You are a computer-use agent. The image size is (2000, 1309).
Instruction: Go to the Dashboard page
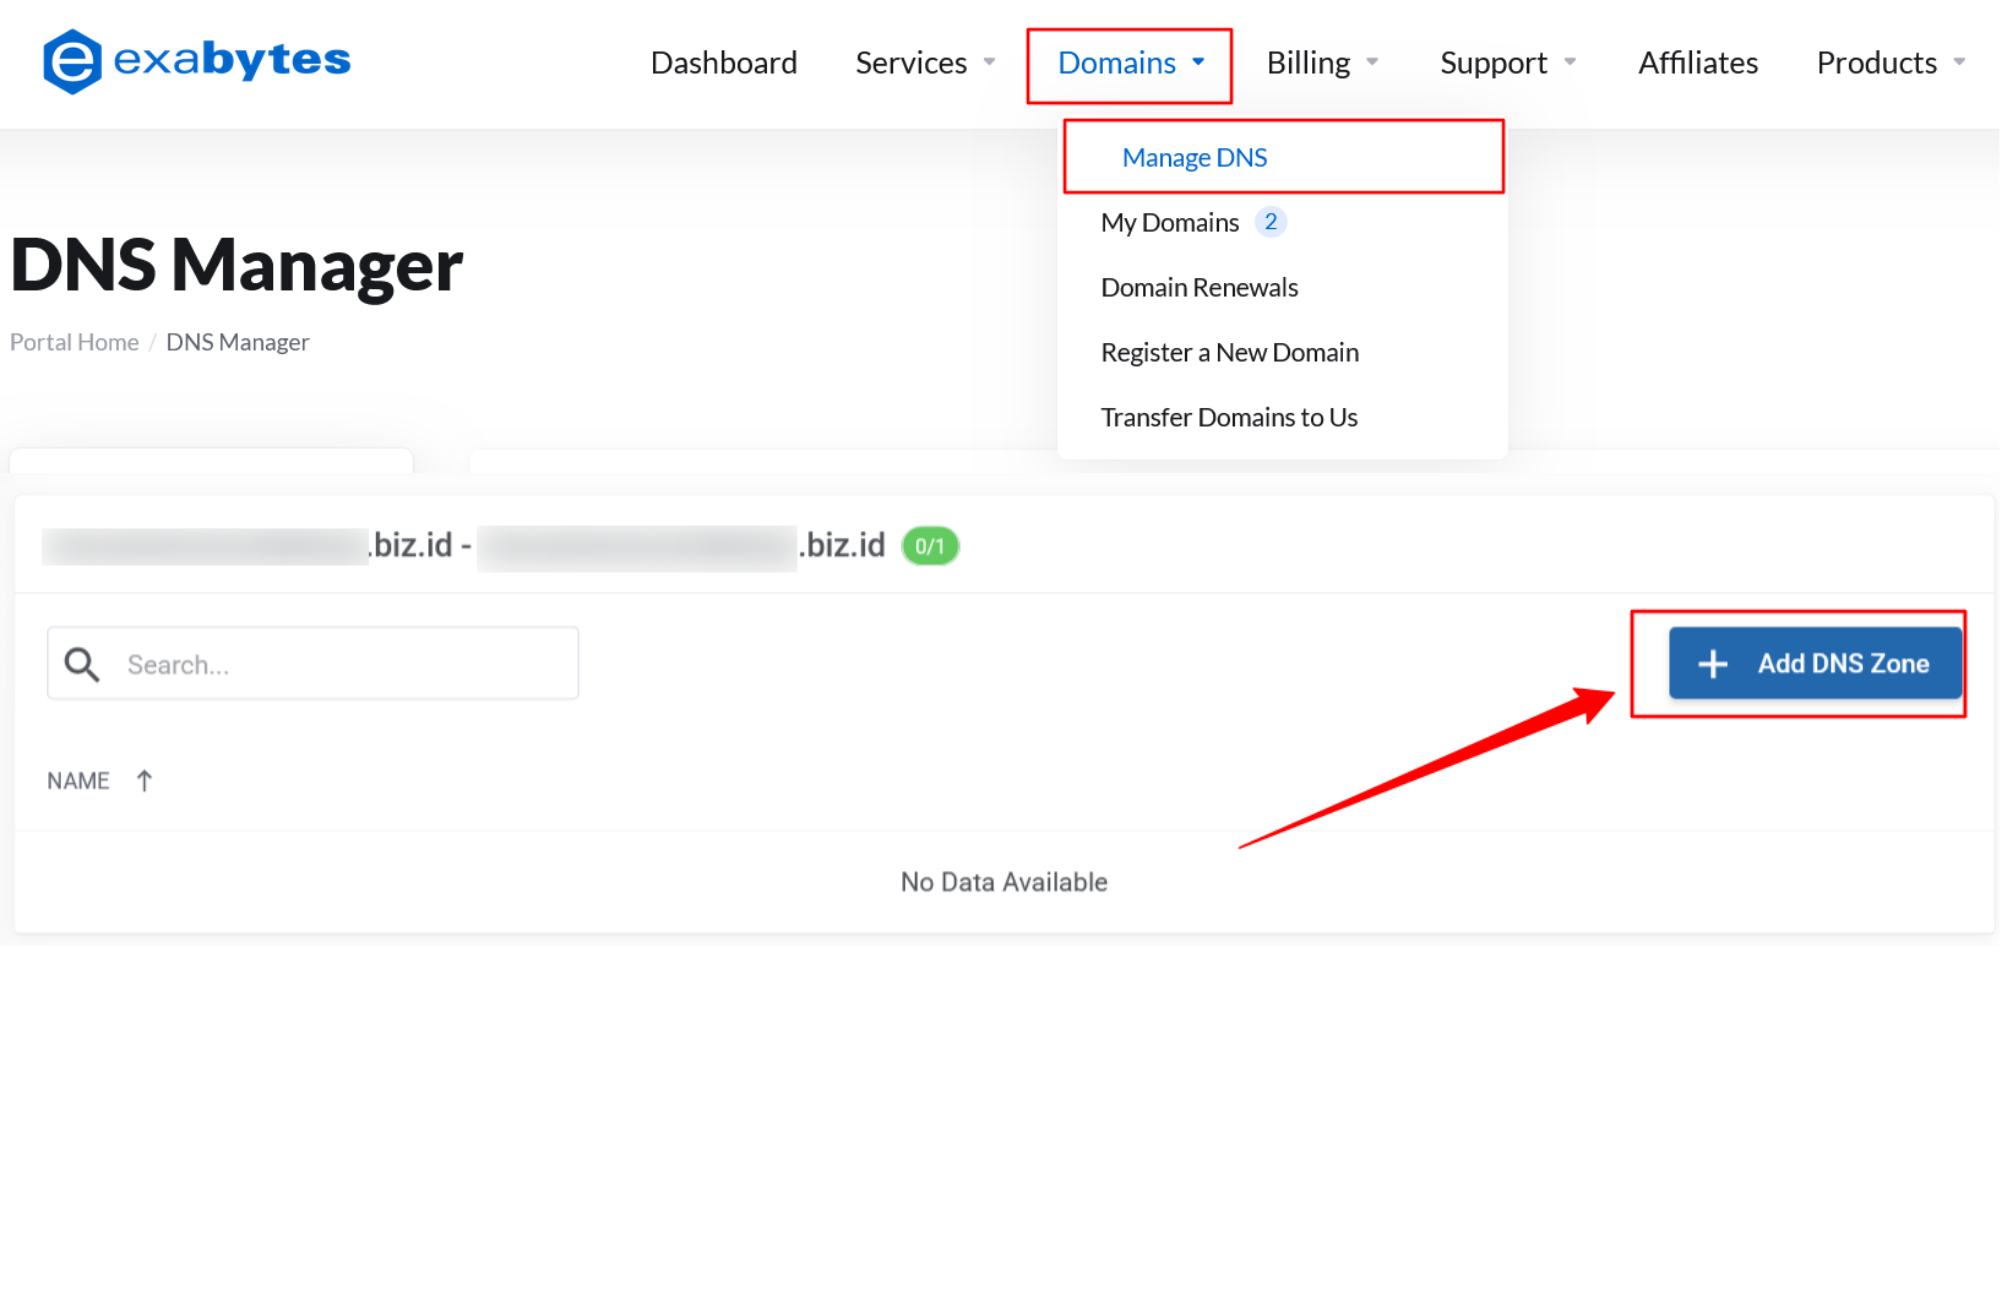point(723,63)
